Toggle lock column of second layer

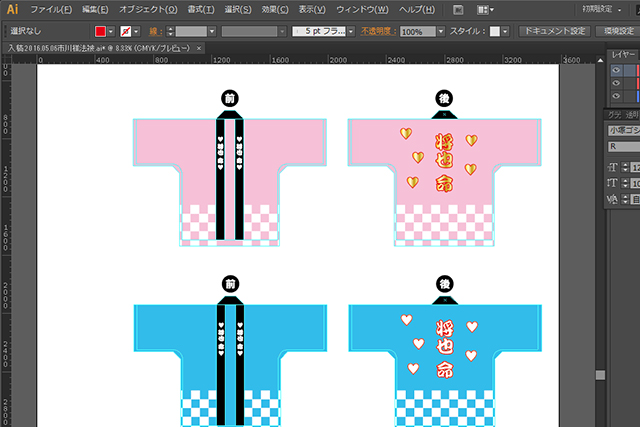coord(629,83)
